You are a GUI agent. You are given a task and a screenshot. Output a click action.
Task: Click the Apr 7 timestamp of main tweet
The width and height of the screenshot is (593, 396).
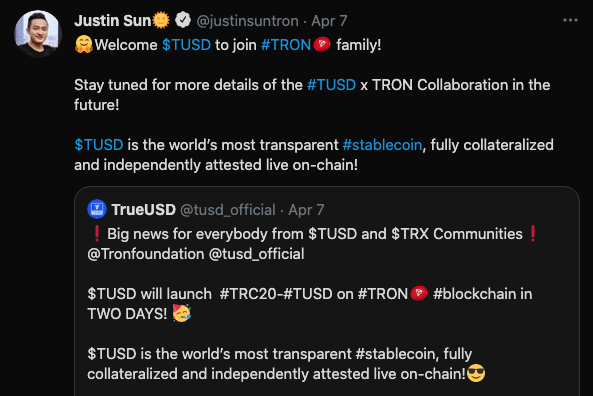(329, 21)
